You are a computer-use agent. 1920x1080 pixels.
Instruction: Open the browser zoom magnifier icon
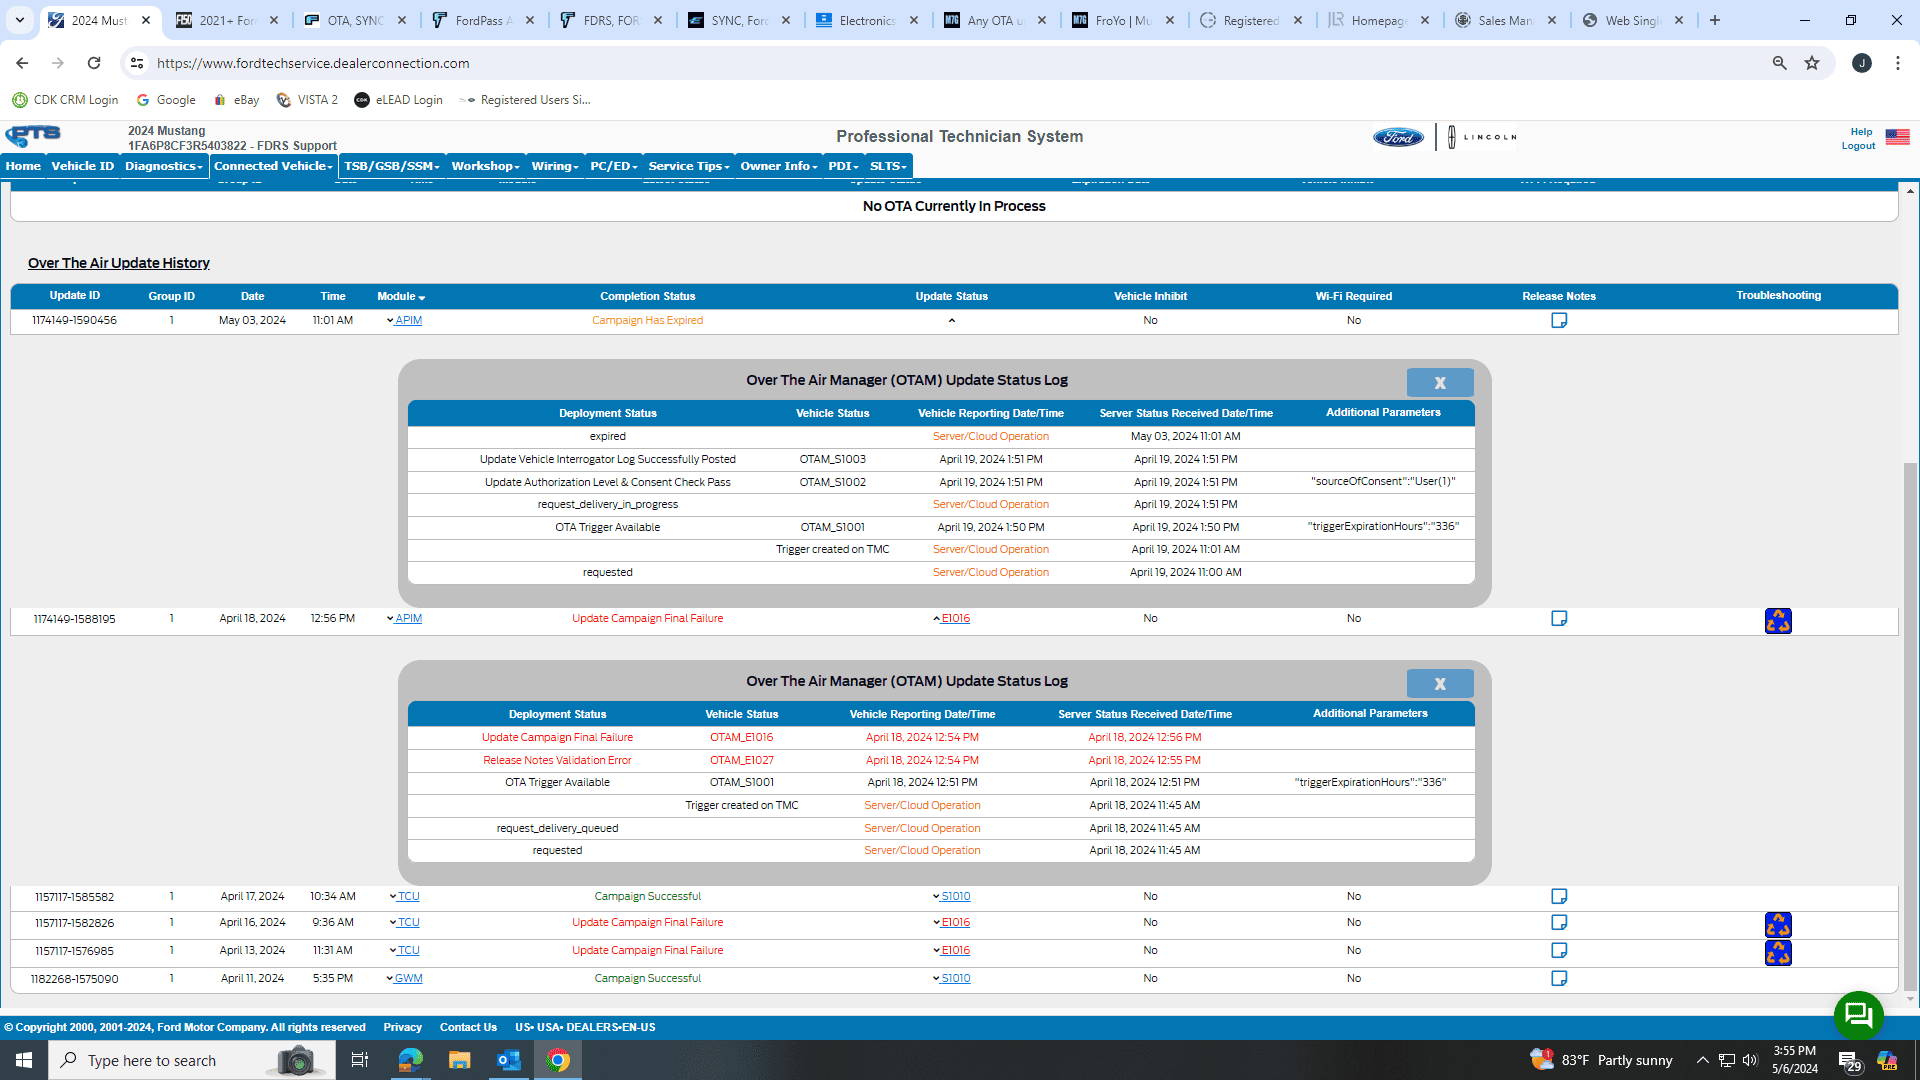click(1779, 63)
